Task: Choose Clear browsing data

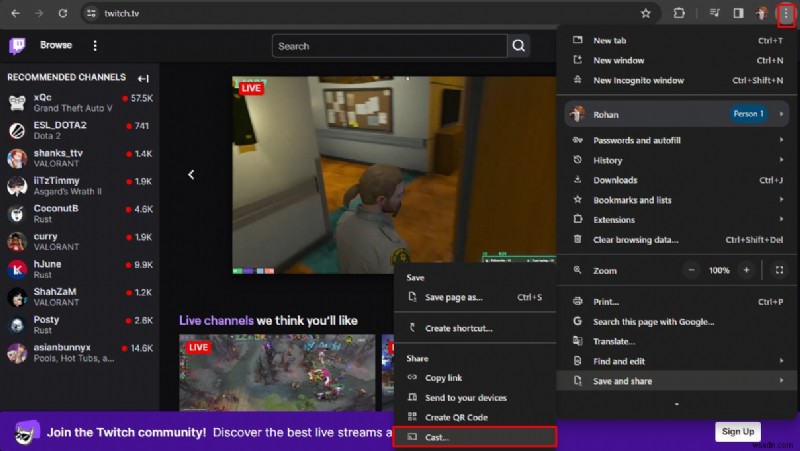Action: coord(678,239)
